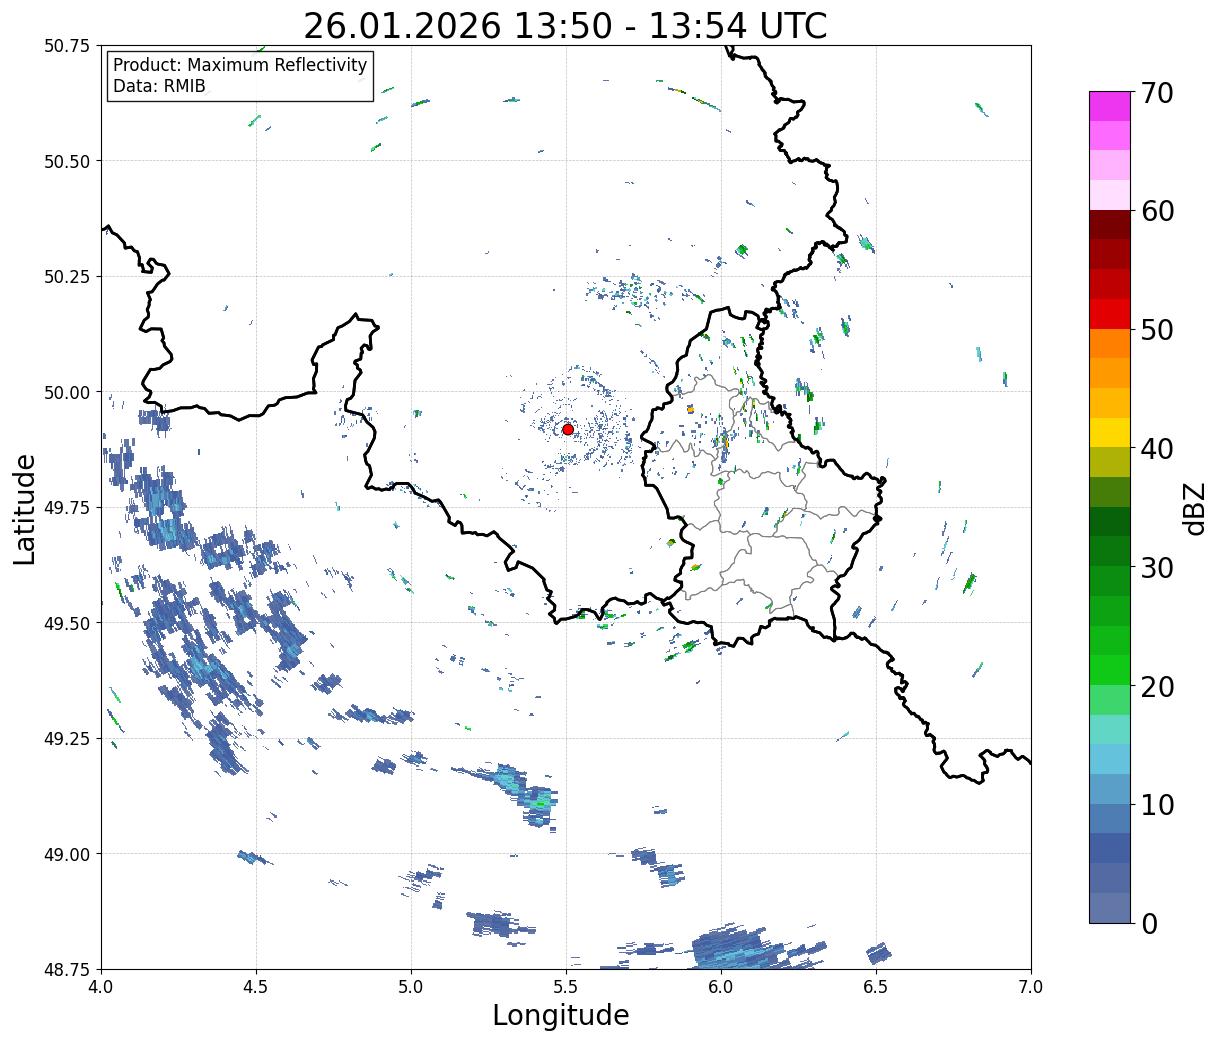
Task: Click latitude tick label 50.25
Action: pos(67,277)
